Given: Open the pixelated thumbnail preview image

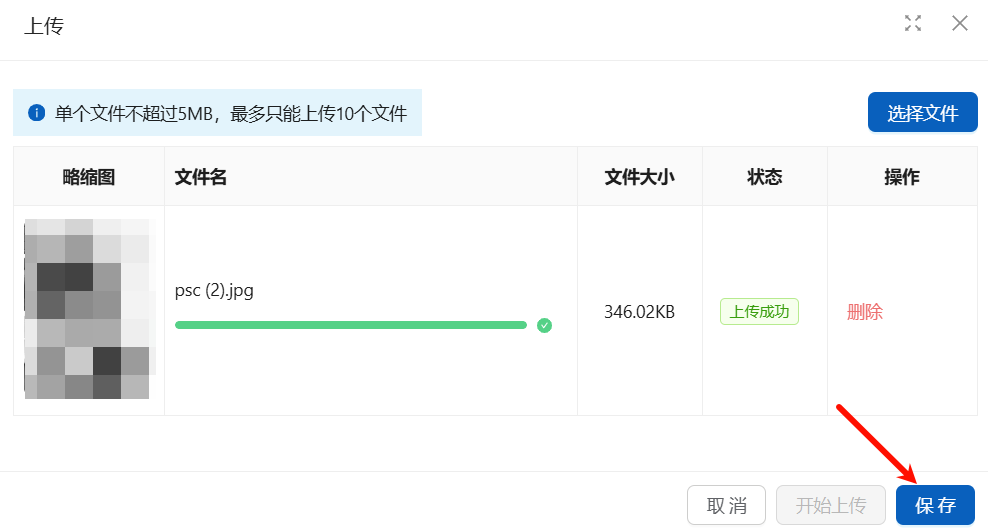Looking at the screenshot, I should pyautogui.click(x=87, y=309).
